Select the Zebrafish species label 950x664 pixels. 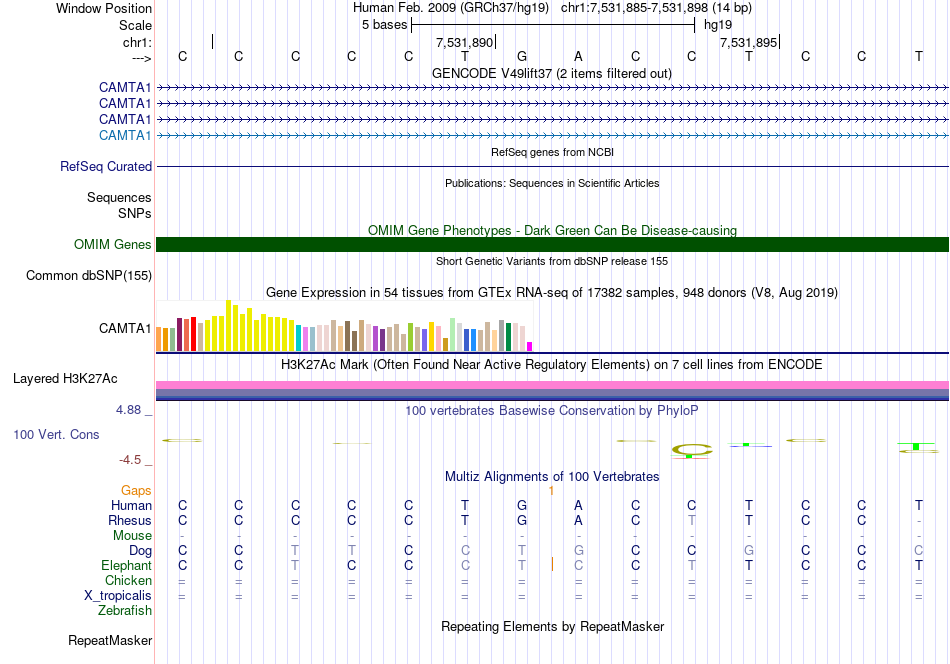pos(125,610)
